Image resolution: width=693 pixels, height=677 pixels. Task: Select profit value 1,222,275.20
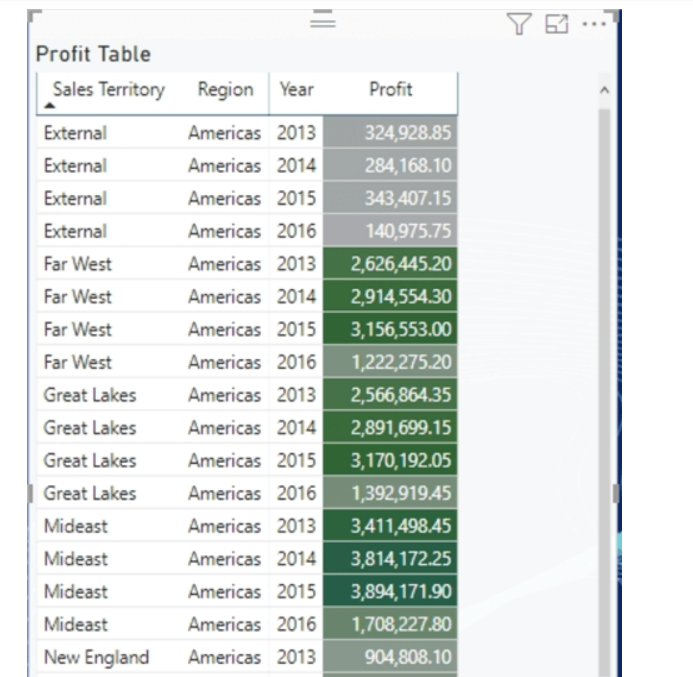pyautogui.click(x=401, y=362)
